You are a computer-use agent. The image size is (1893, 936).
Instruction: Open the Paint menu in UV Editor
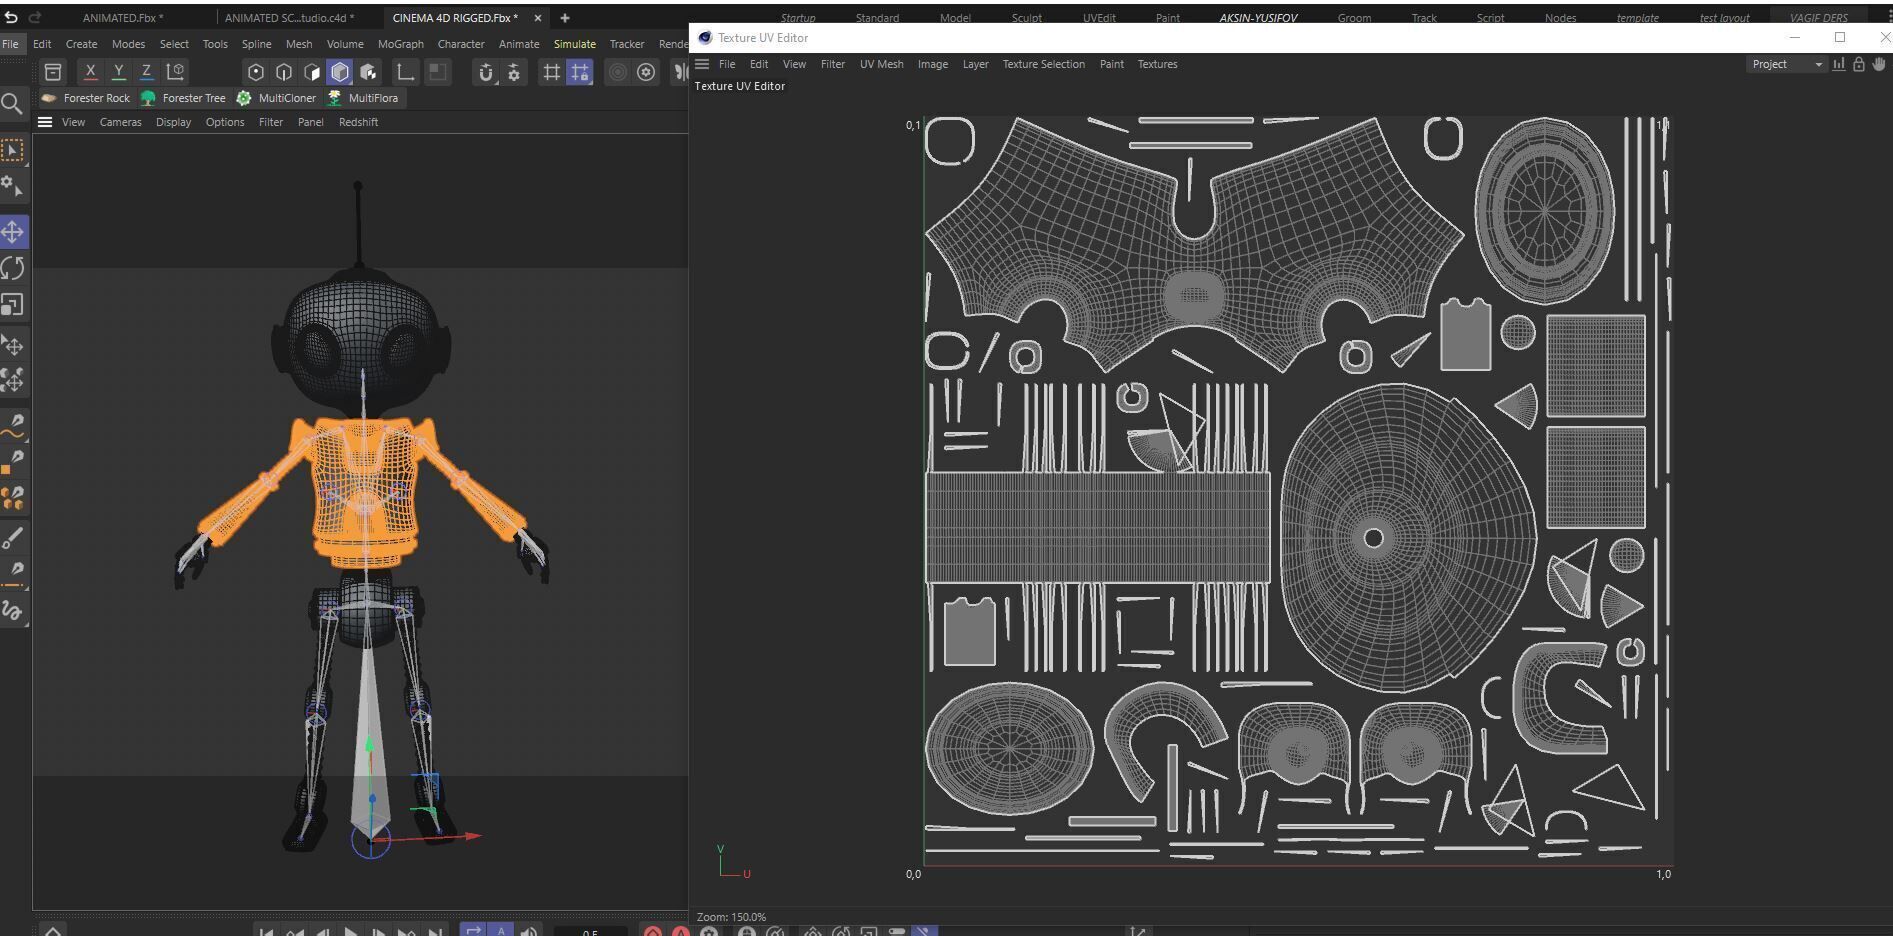(1111, 64)
